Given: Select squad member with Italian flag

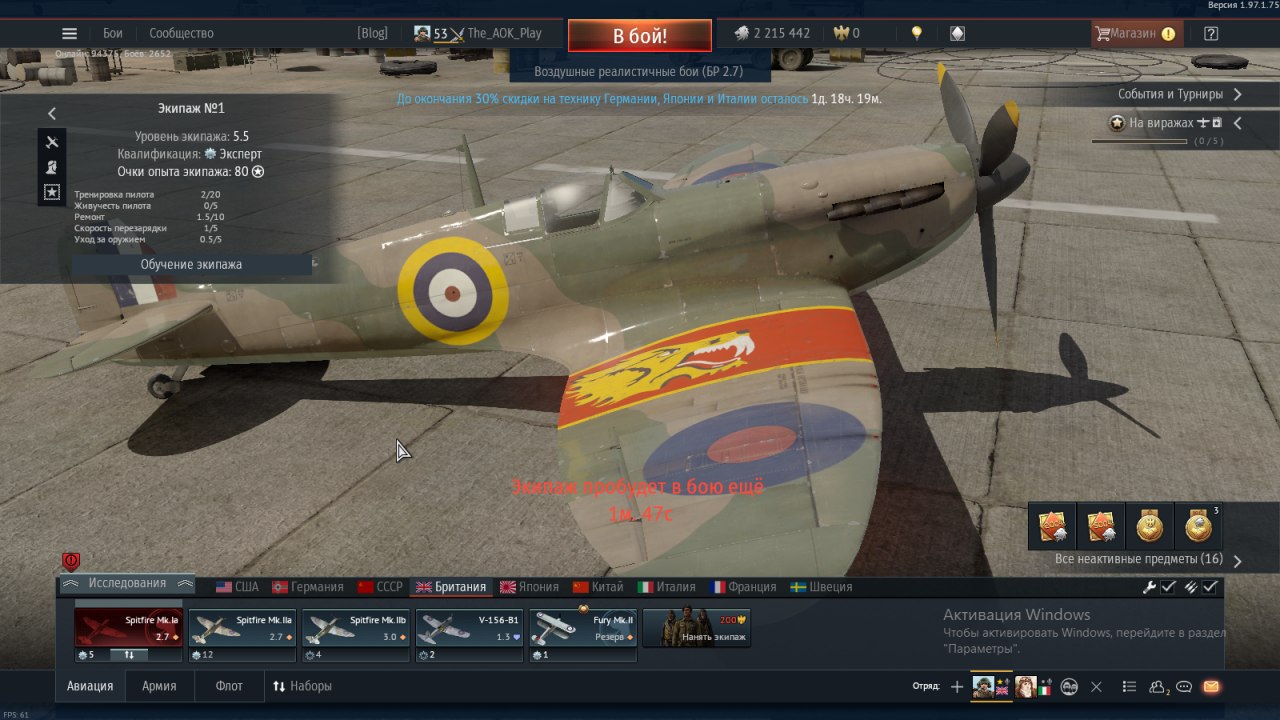Looking at the screenshot, I should point(1033,687).
